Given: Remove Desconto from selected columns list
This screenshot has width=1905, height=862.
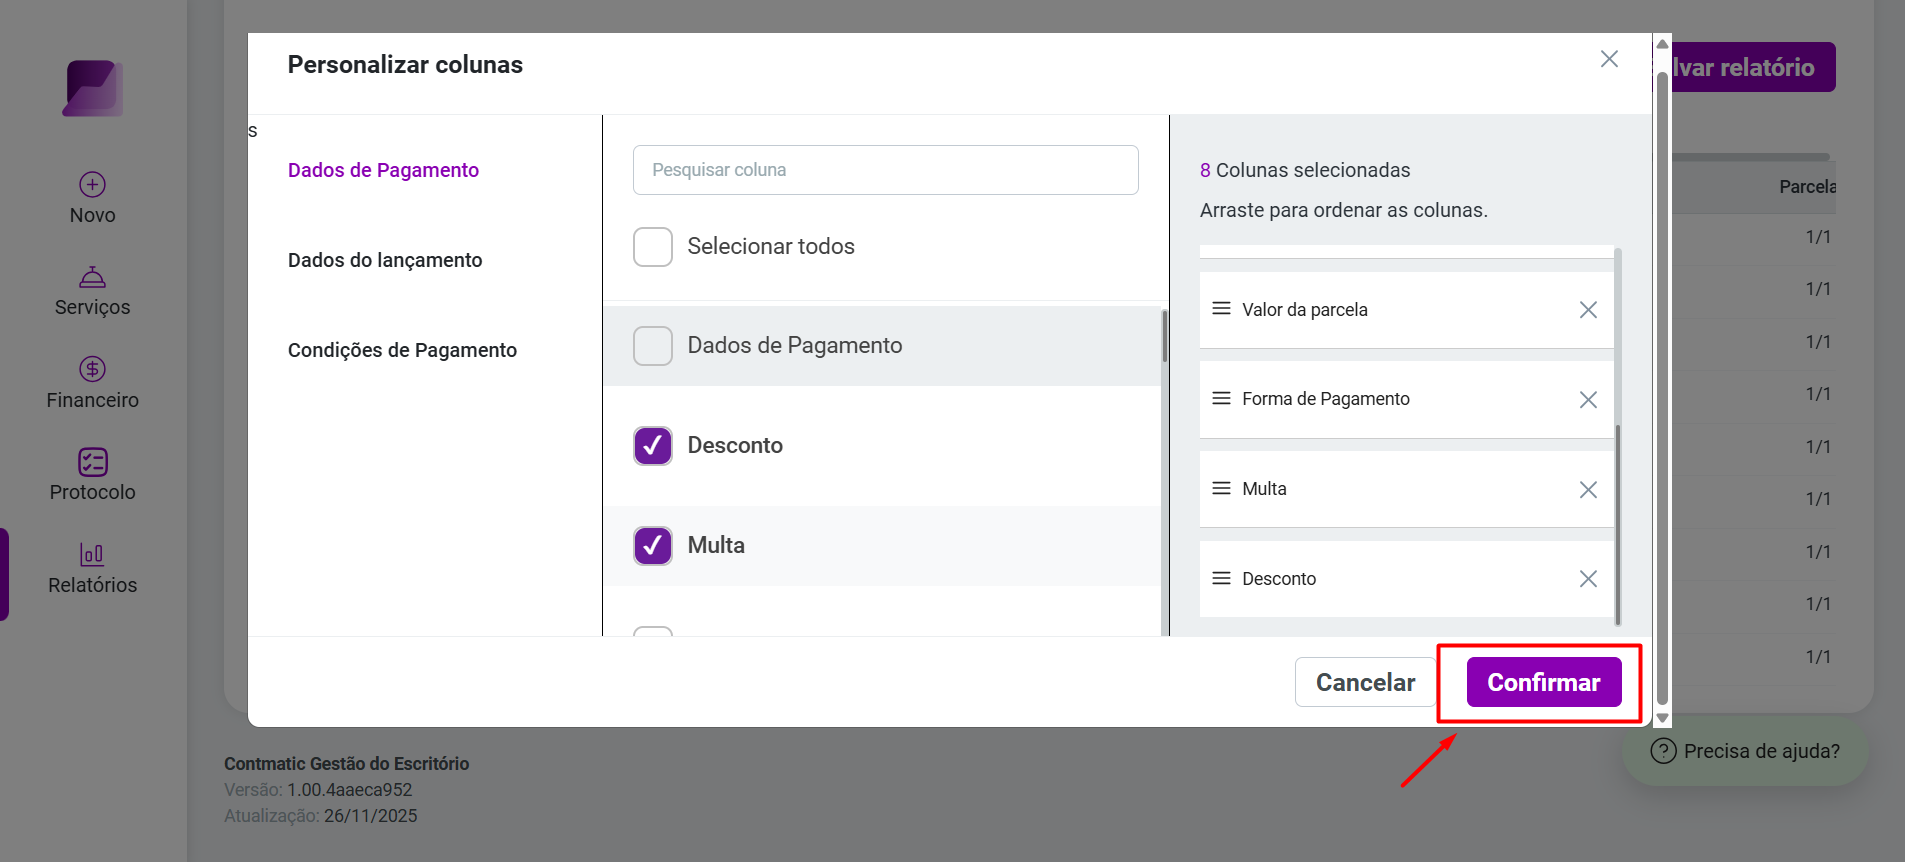Looking at the screenshot, I should [1588, 579].
